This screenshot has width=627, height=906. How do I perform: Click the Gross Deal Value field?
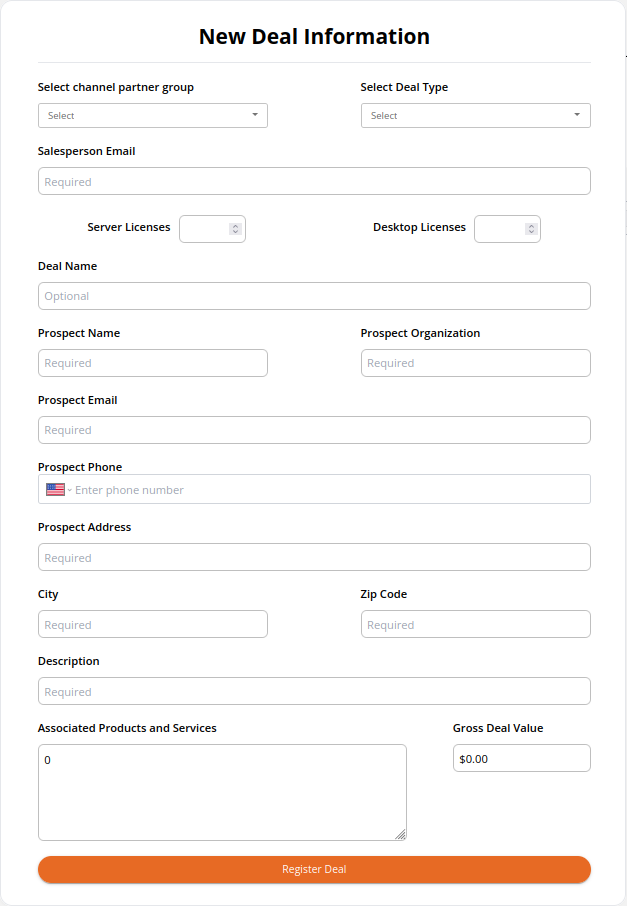(522, 758)
